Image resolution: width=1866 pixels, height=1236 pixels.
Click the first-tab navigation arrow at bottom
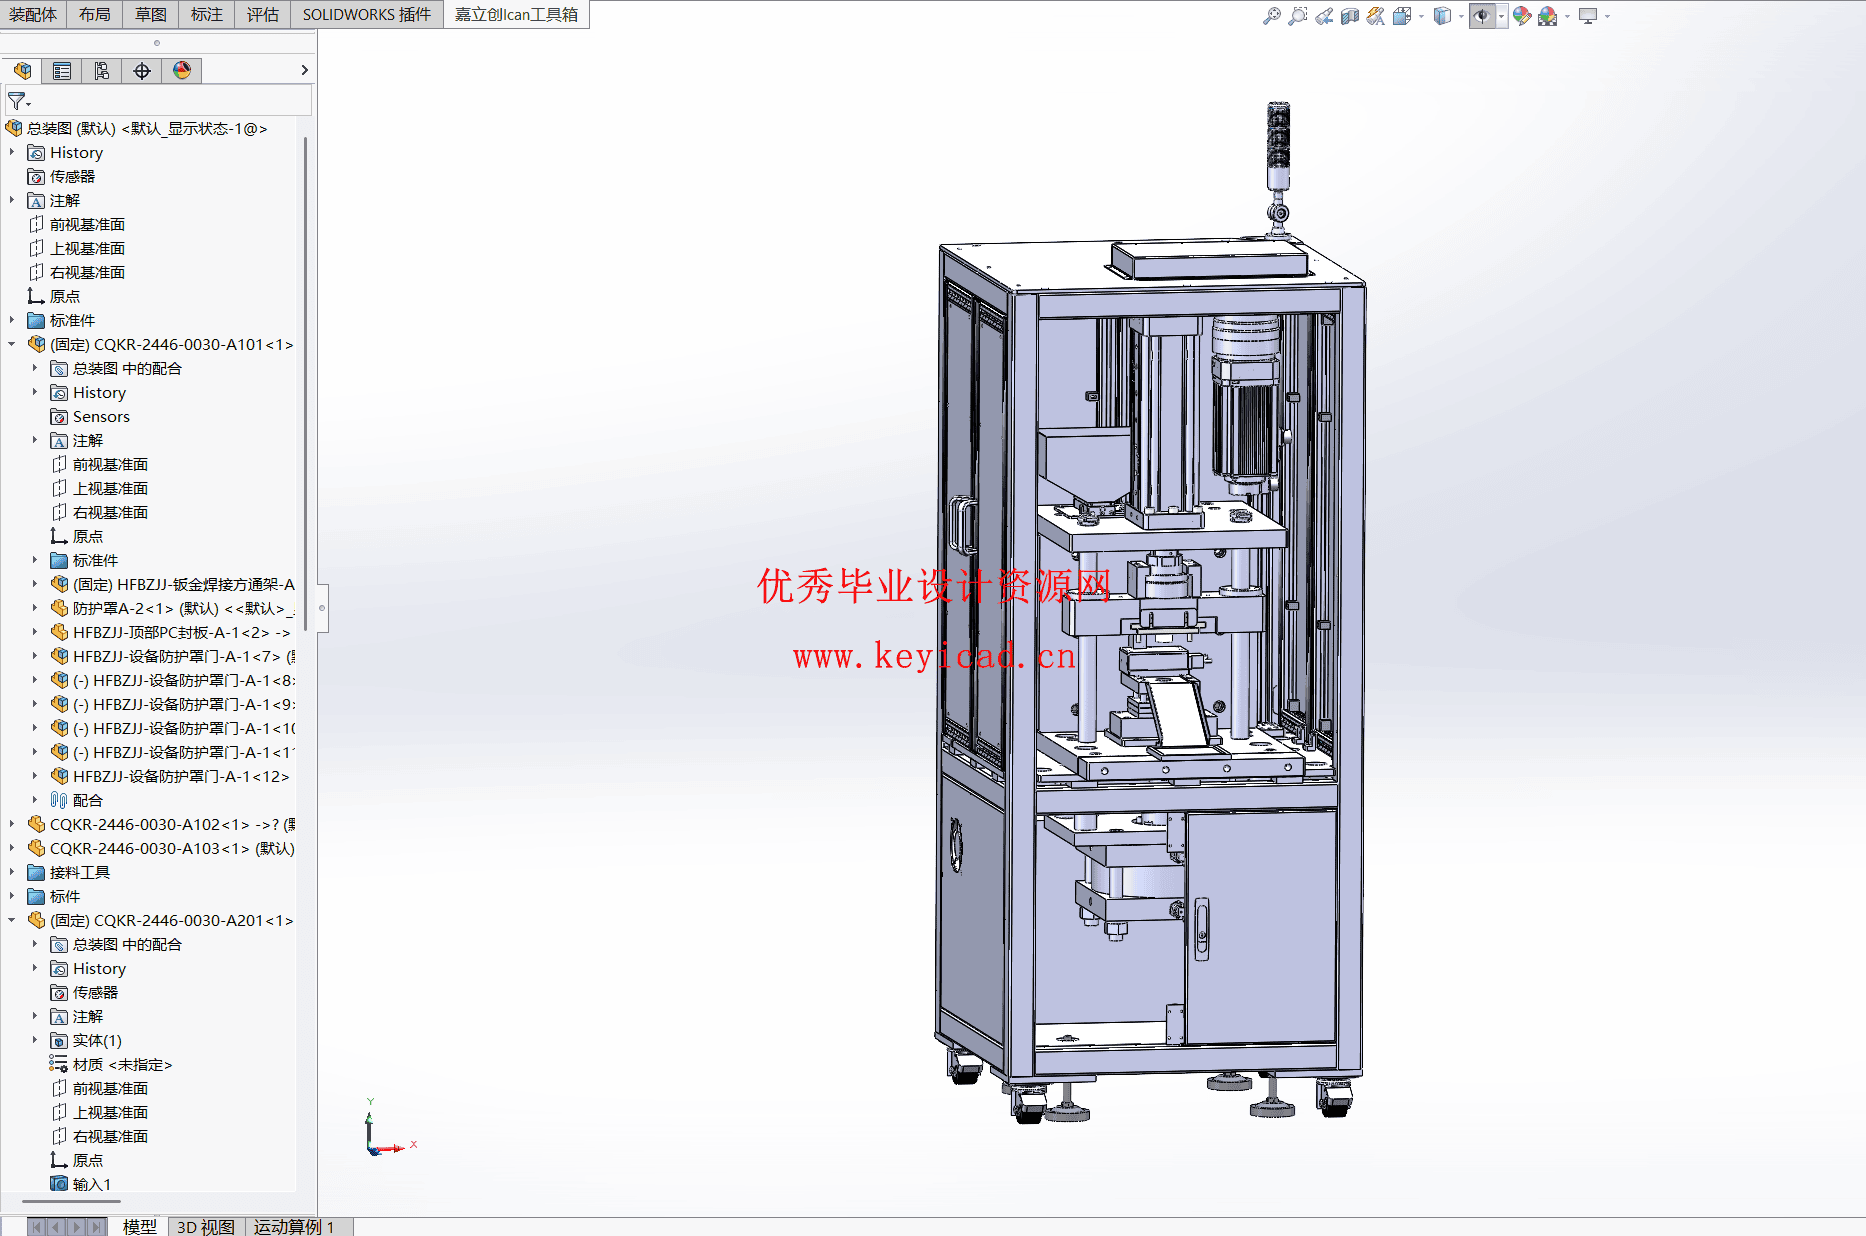click(37, 1227)
